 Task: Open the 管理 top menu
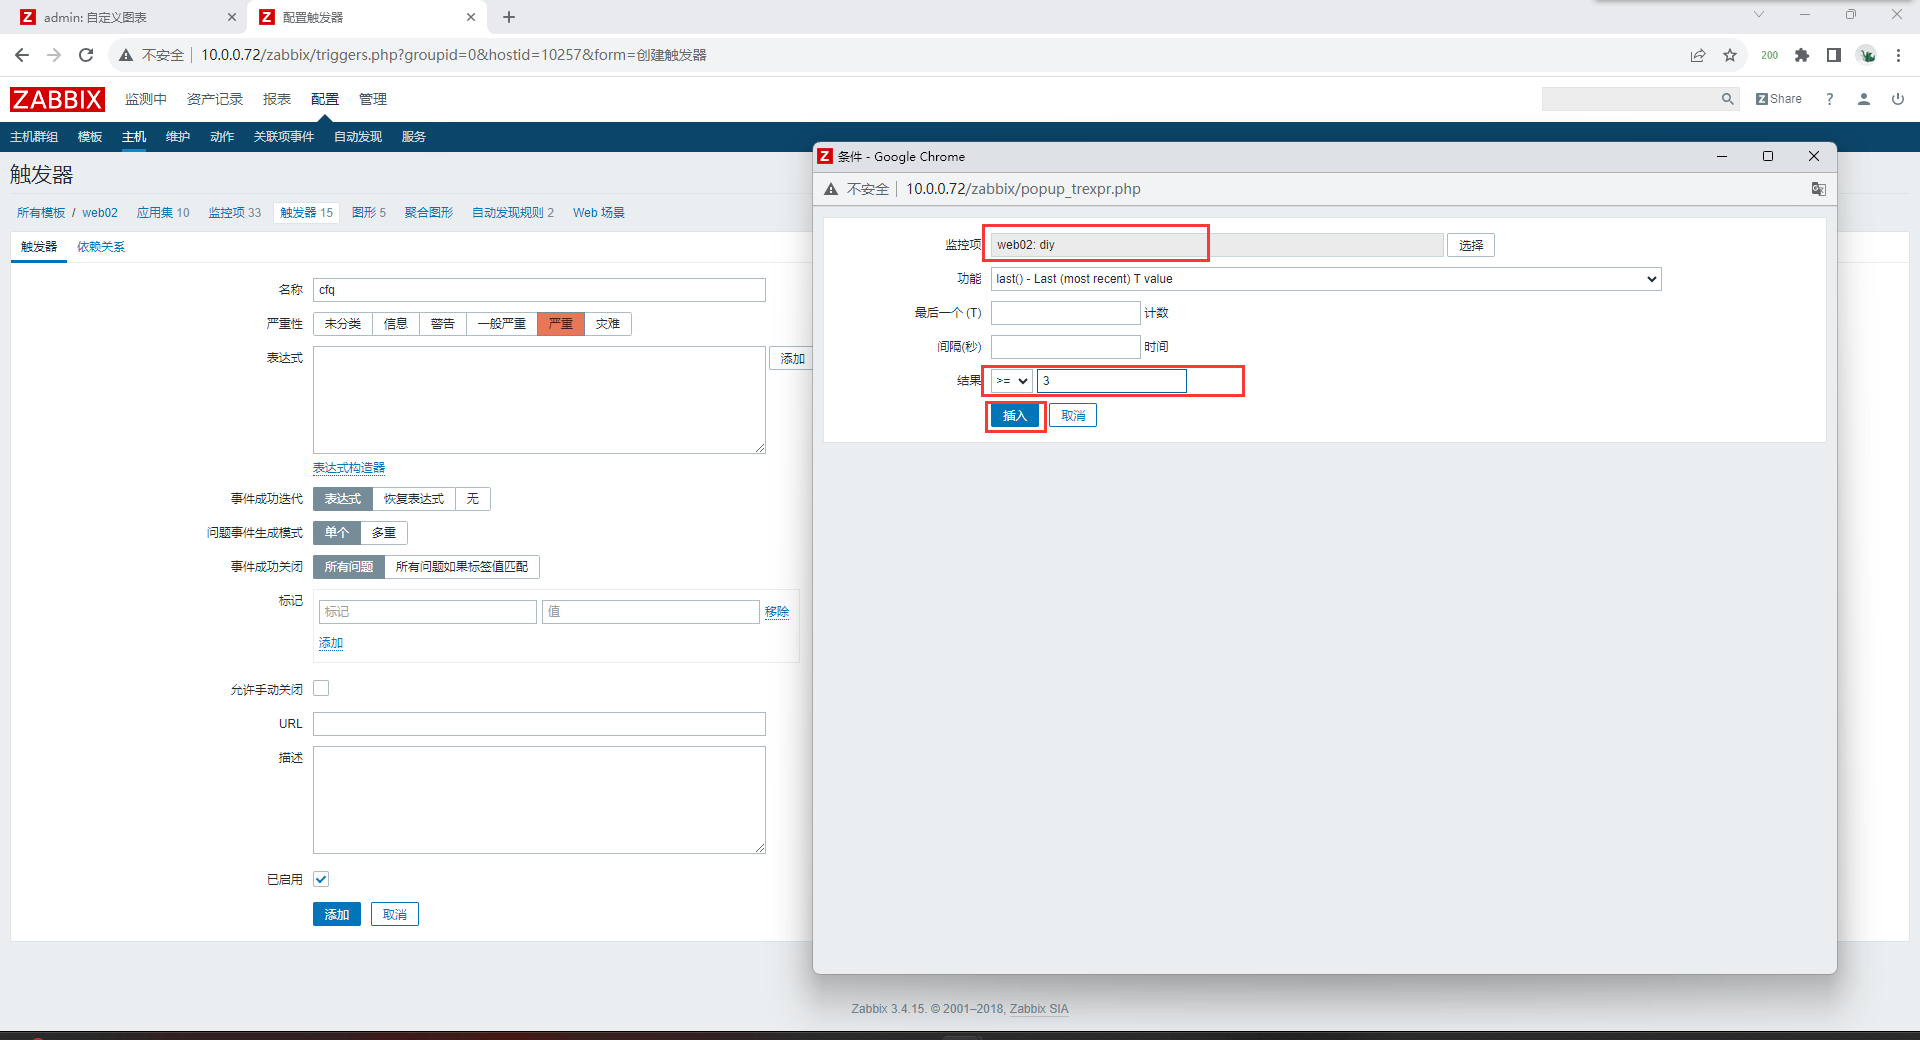tap(373, 99)
